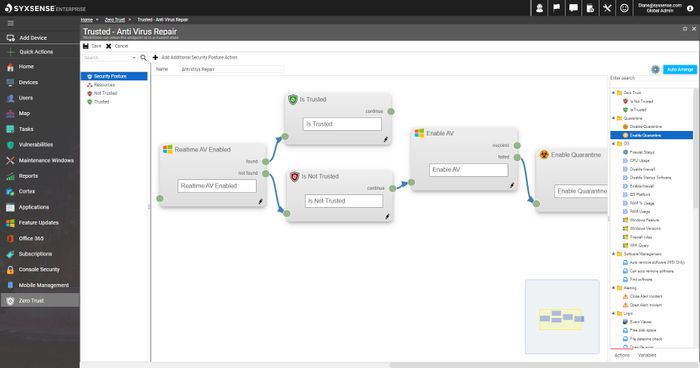
Task: Select Find software in actions tree
Action: click(x=641, y=280)
